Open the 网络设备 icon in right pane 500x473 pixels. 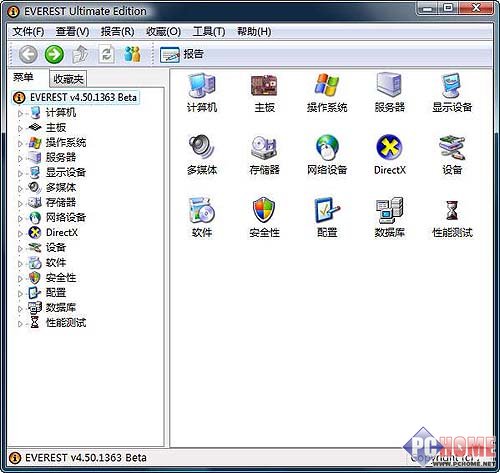click(x=327, y=155)
